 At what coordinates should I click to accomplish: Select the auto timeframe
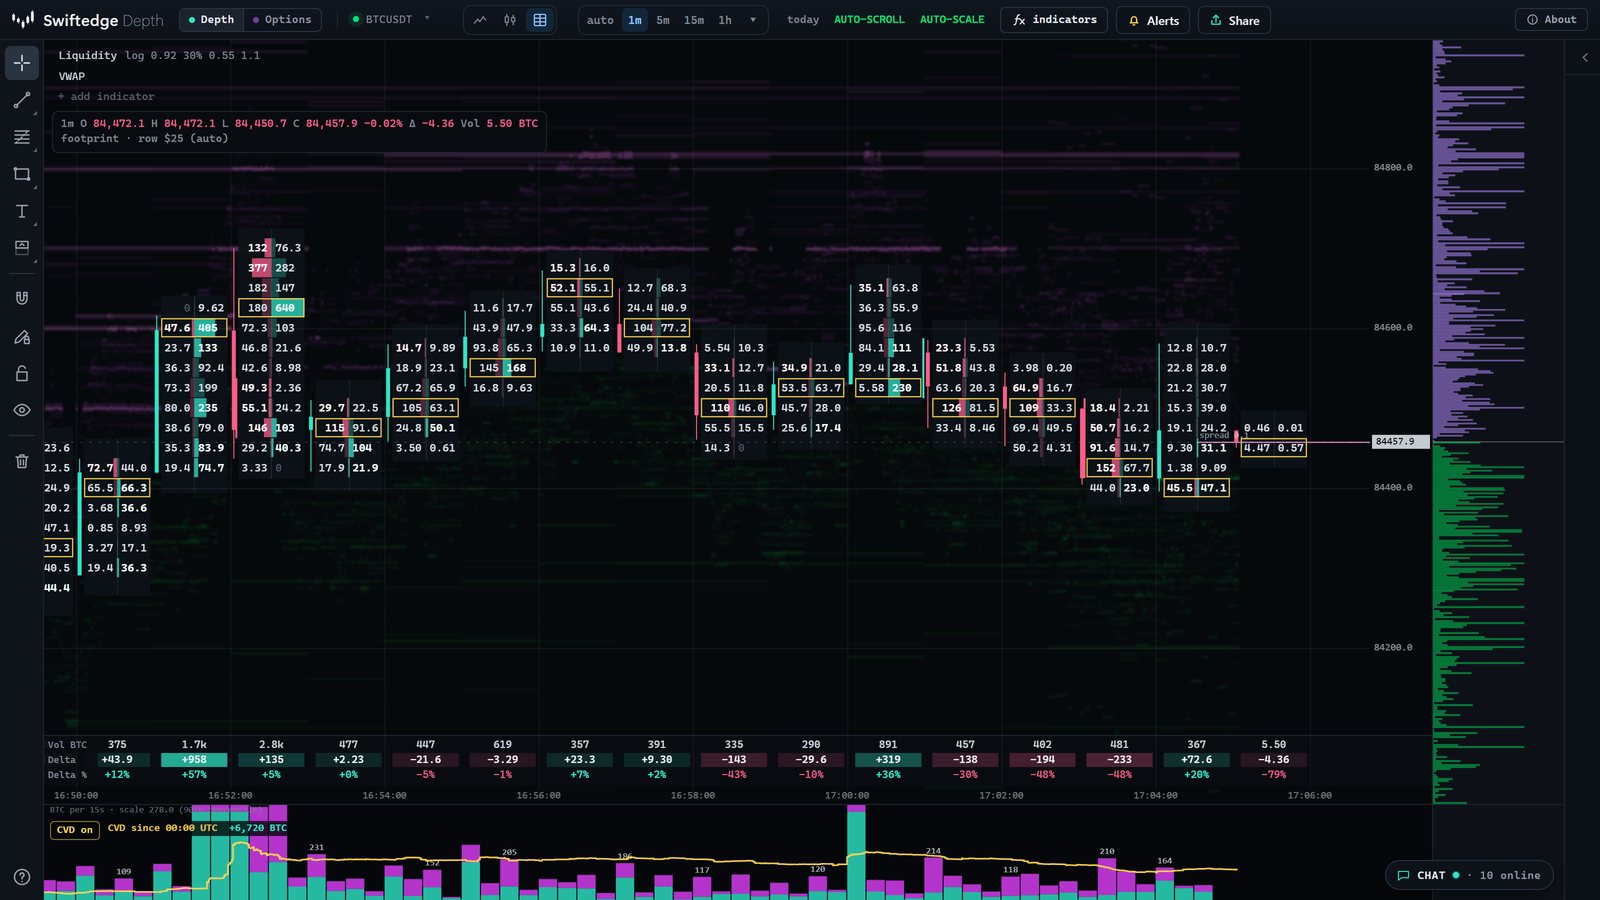tap(600, 20)
